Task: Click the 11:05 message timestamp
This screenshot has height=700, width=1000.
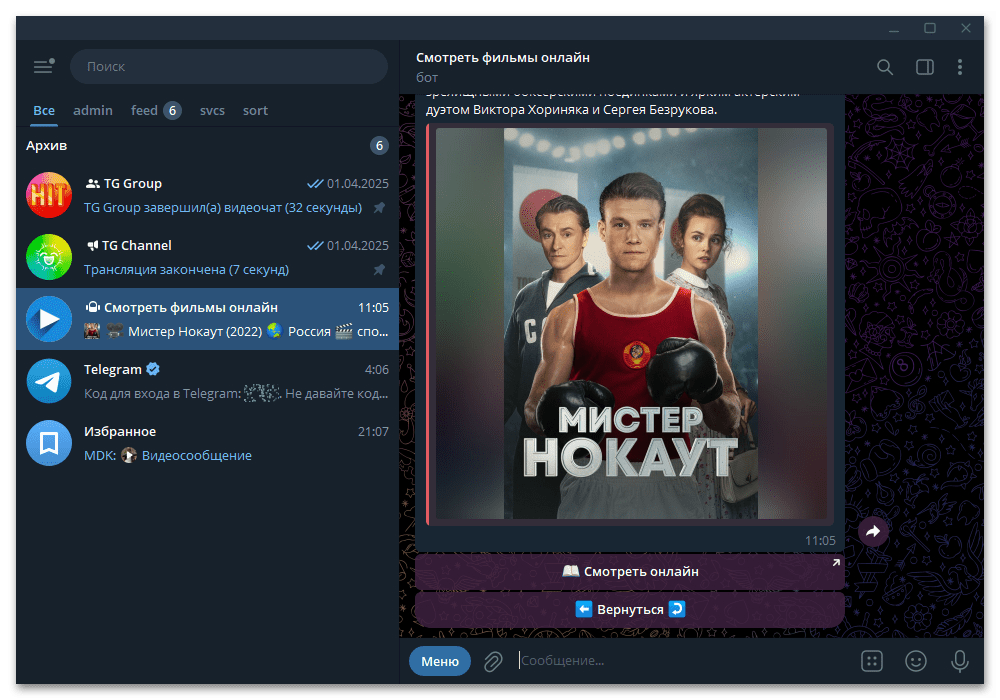Action: 820,541
